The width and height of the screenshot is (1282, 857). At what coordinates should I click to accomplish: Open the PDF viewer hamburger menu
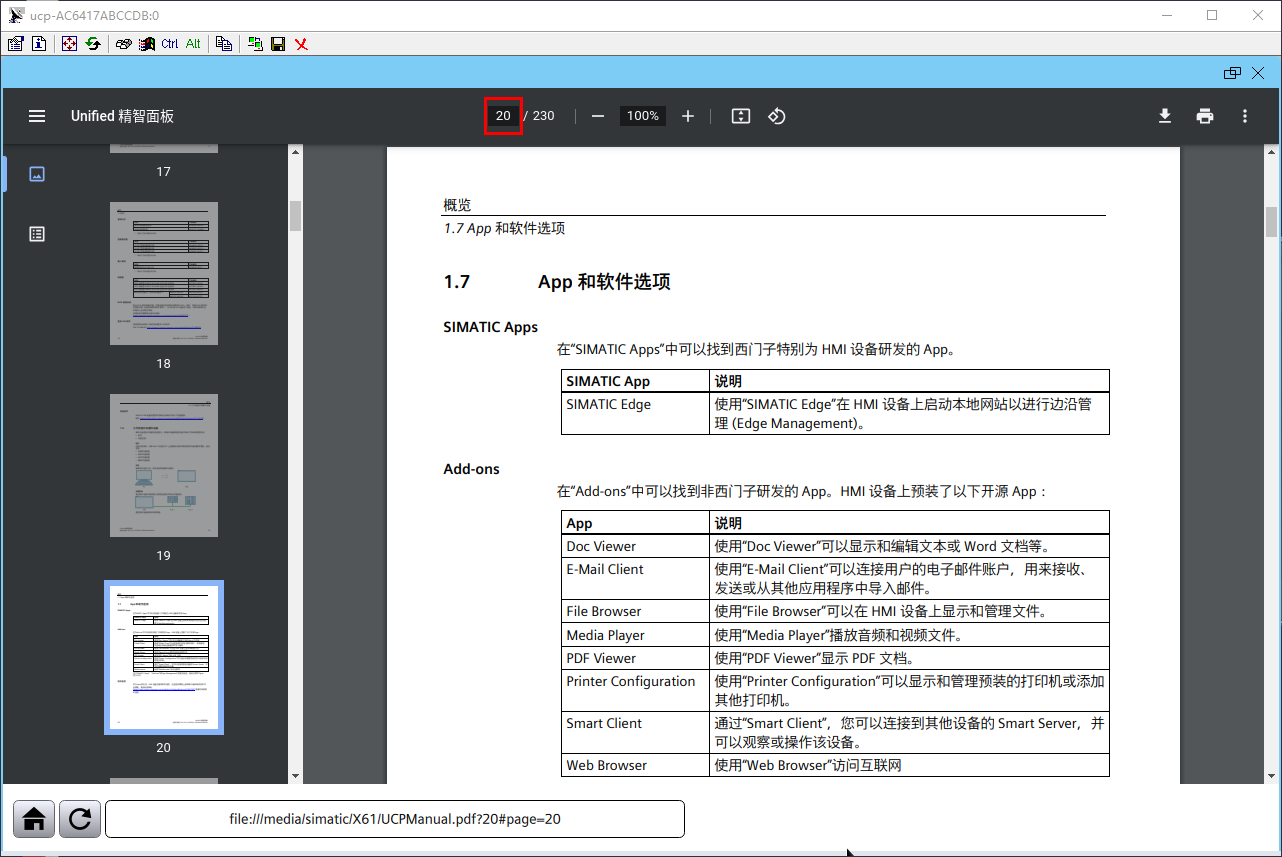pos(37,116)
